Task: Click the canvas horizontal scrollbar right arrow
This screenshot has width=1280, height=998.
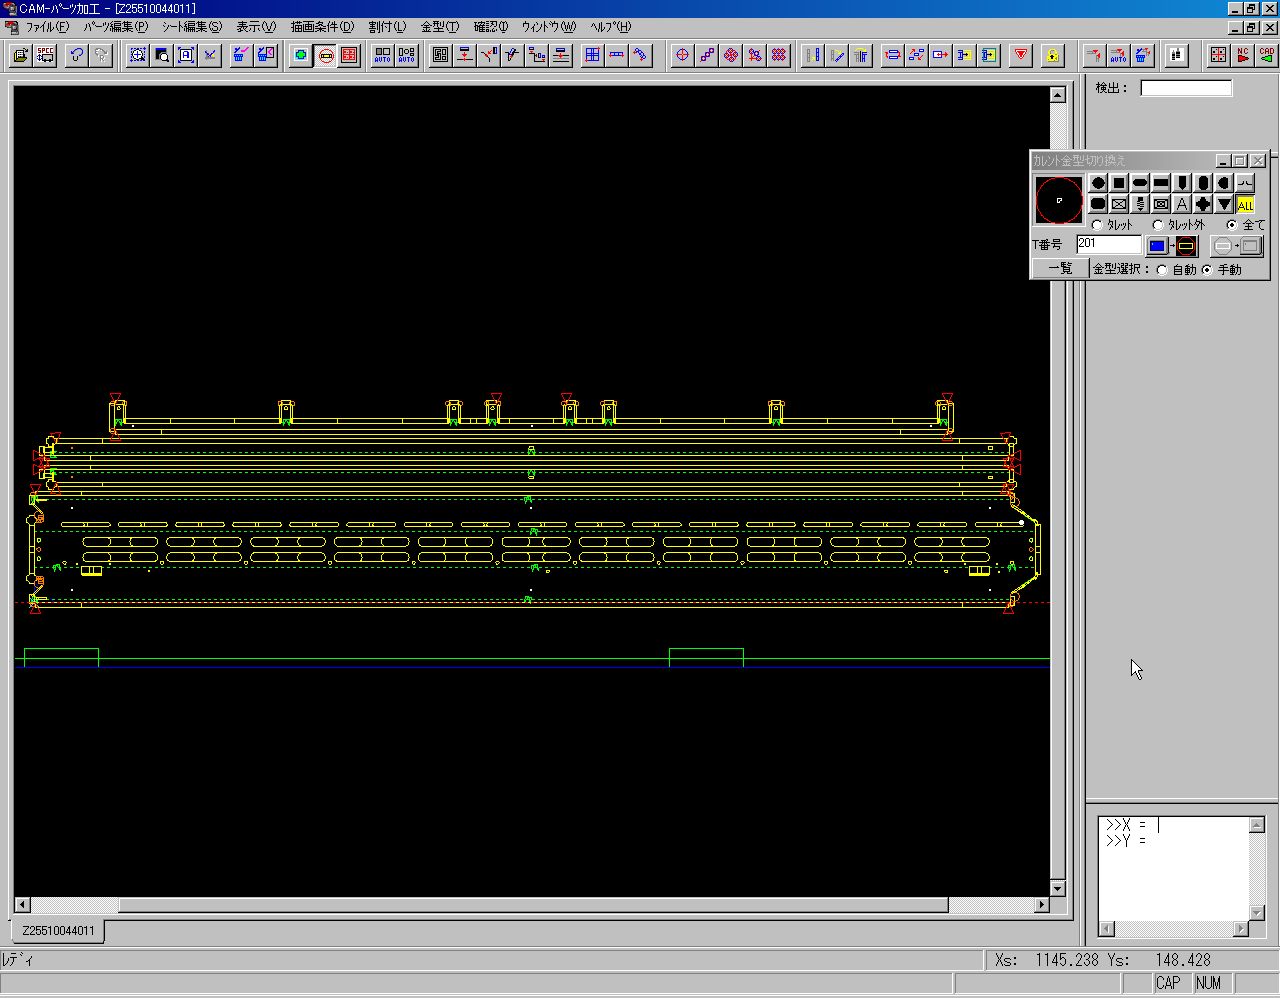Action: click(x=1041, y=905)
